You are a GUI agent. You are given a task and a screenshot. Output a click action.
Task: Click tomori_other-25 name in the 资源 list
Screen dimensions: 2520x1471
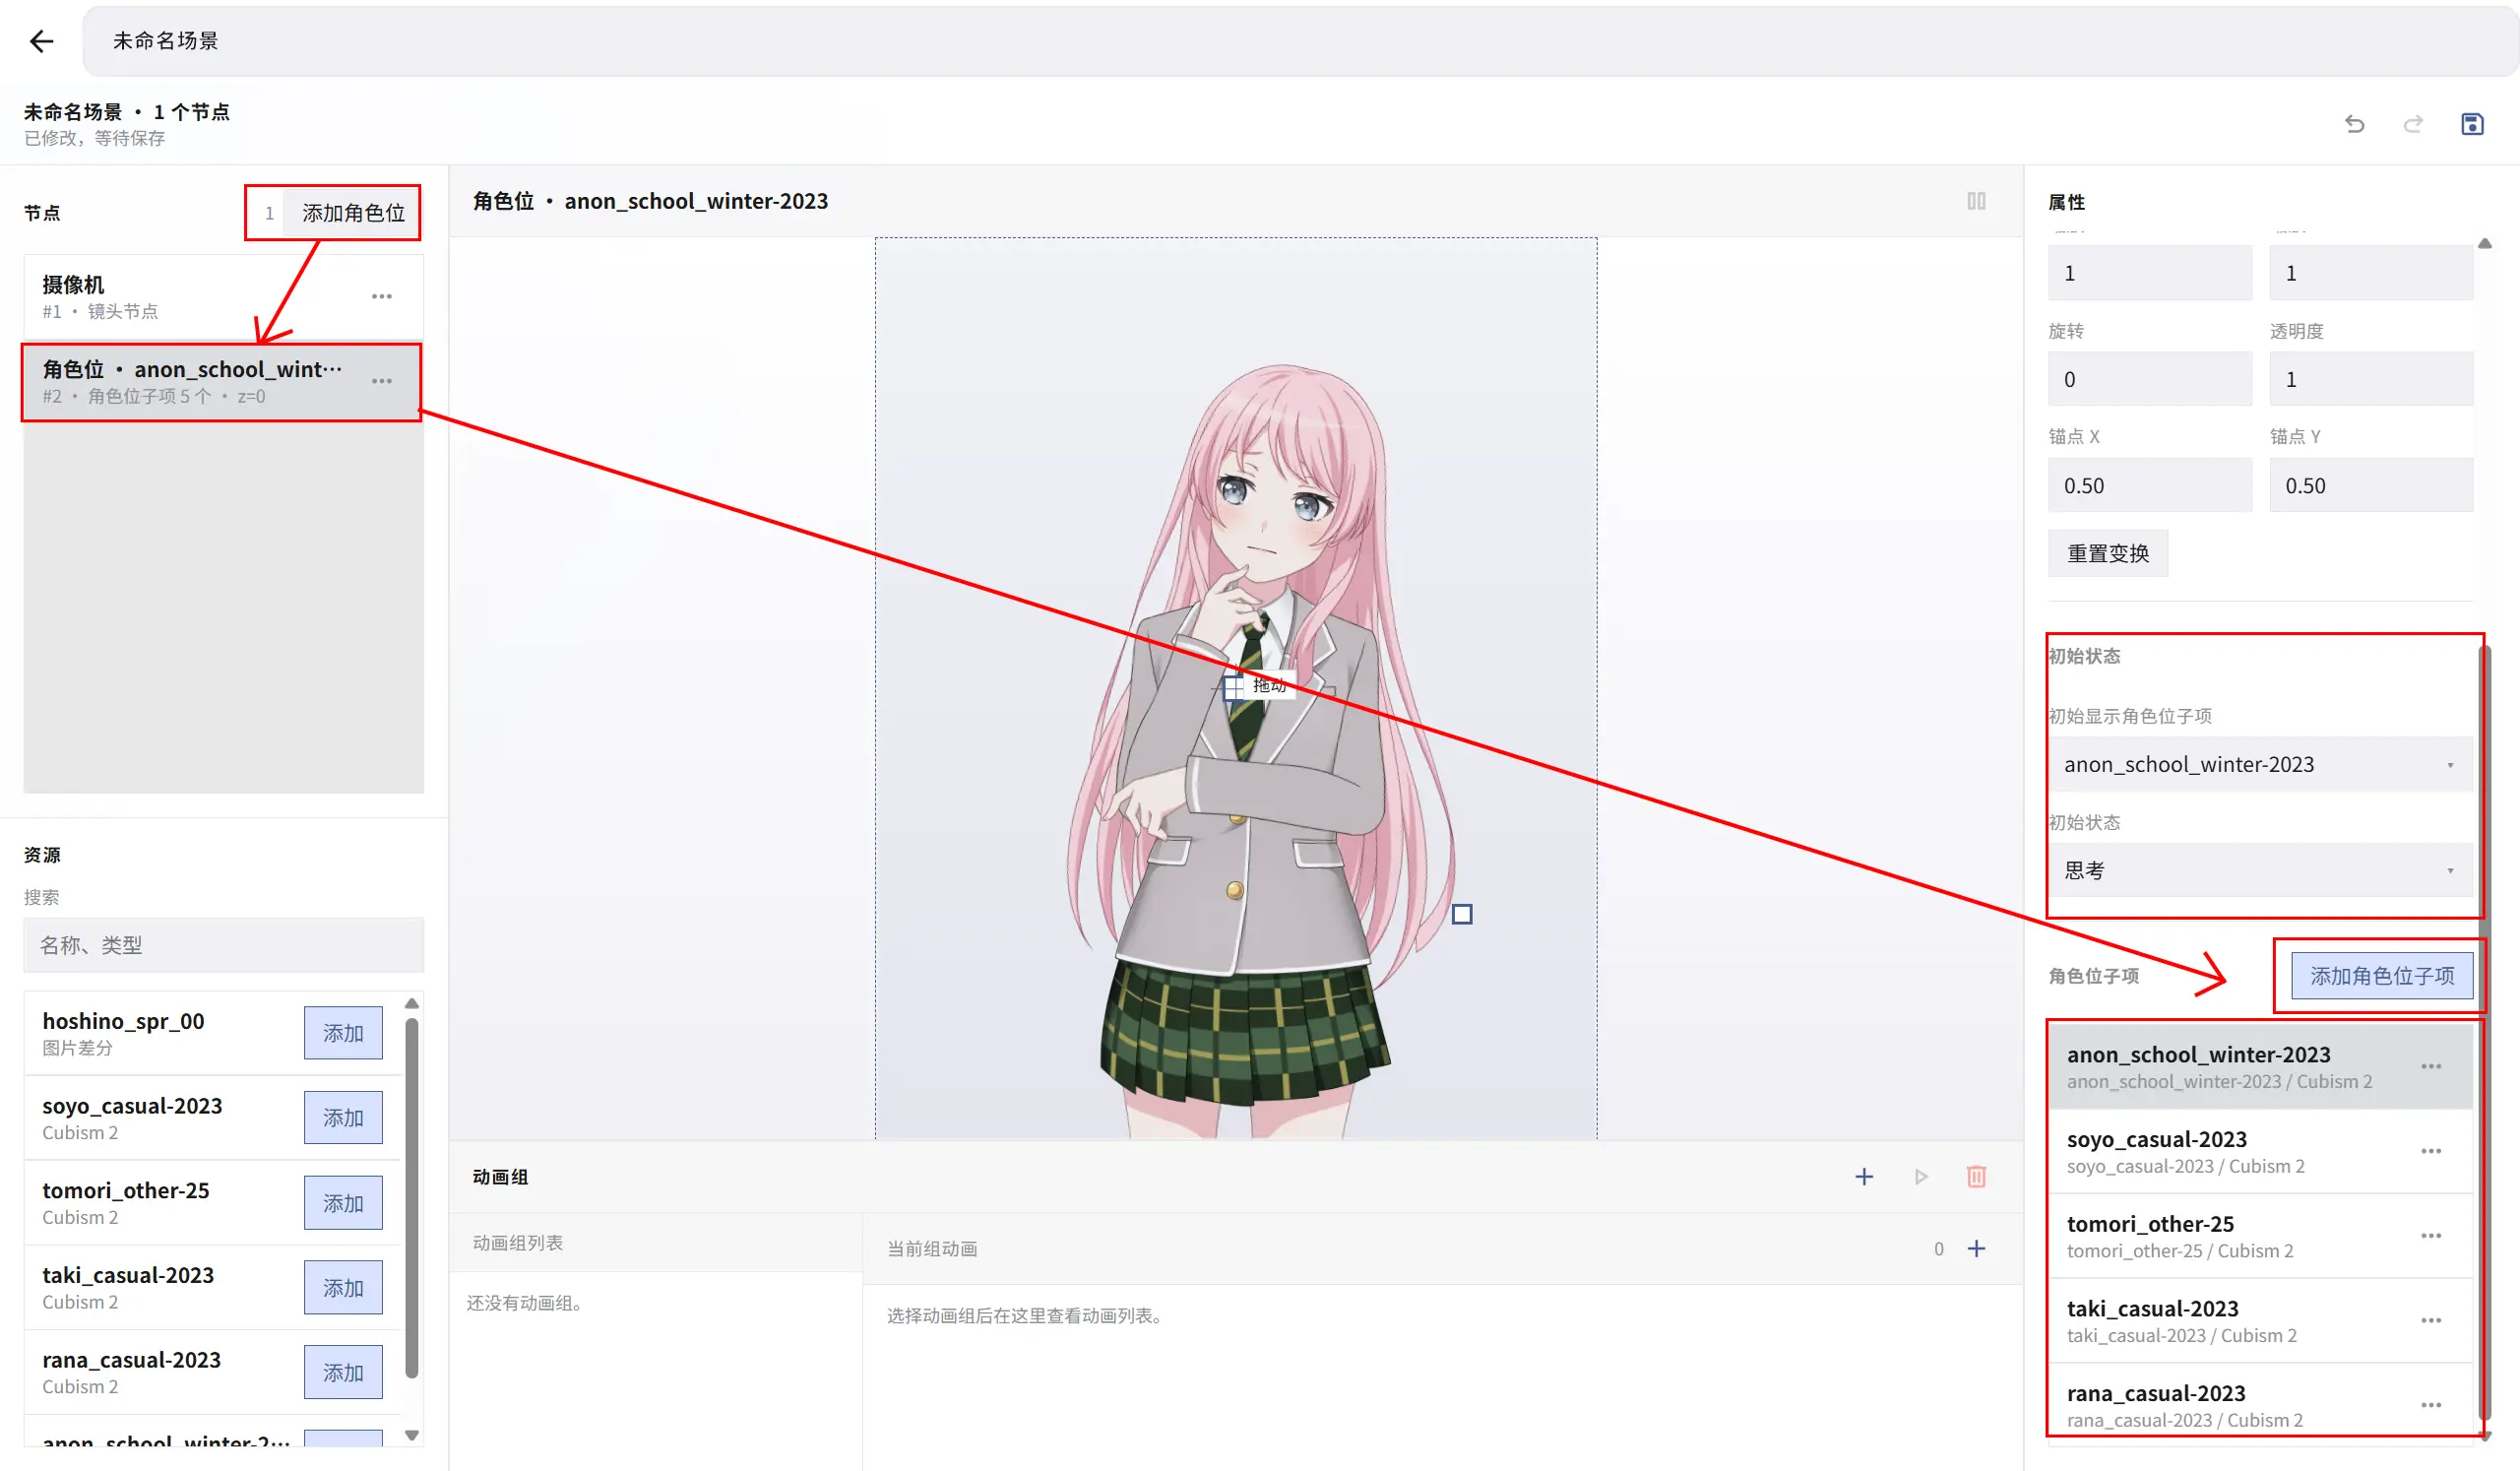(126, 1191)
